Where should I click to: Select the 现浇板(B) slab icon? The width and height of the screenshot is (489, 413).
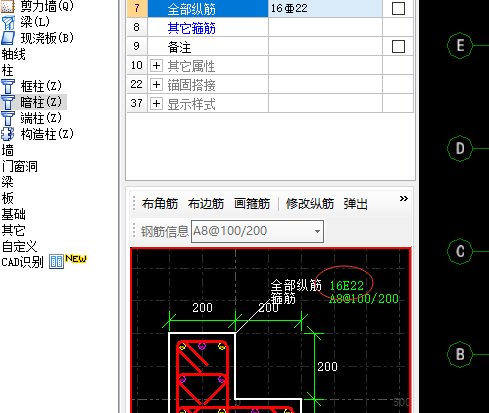(8, 38)
